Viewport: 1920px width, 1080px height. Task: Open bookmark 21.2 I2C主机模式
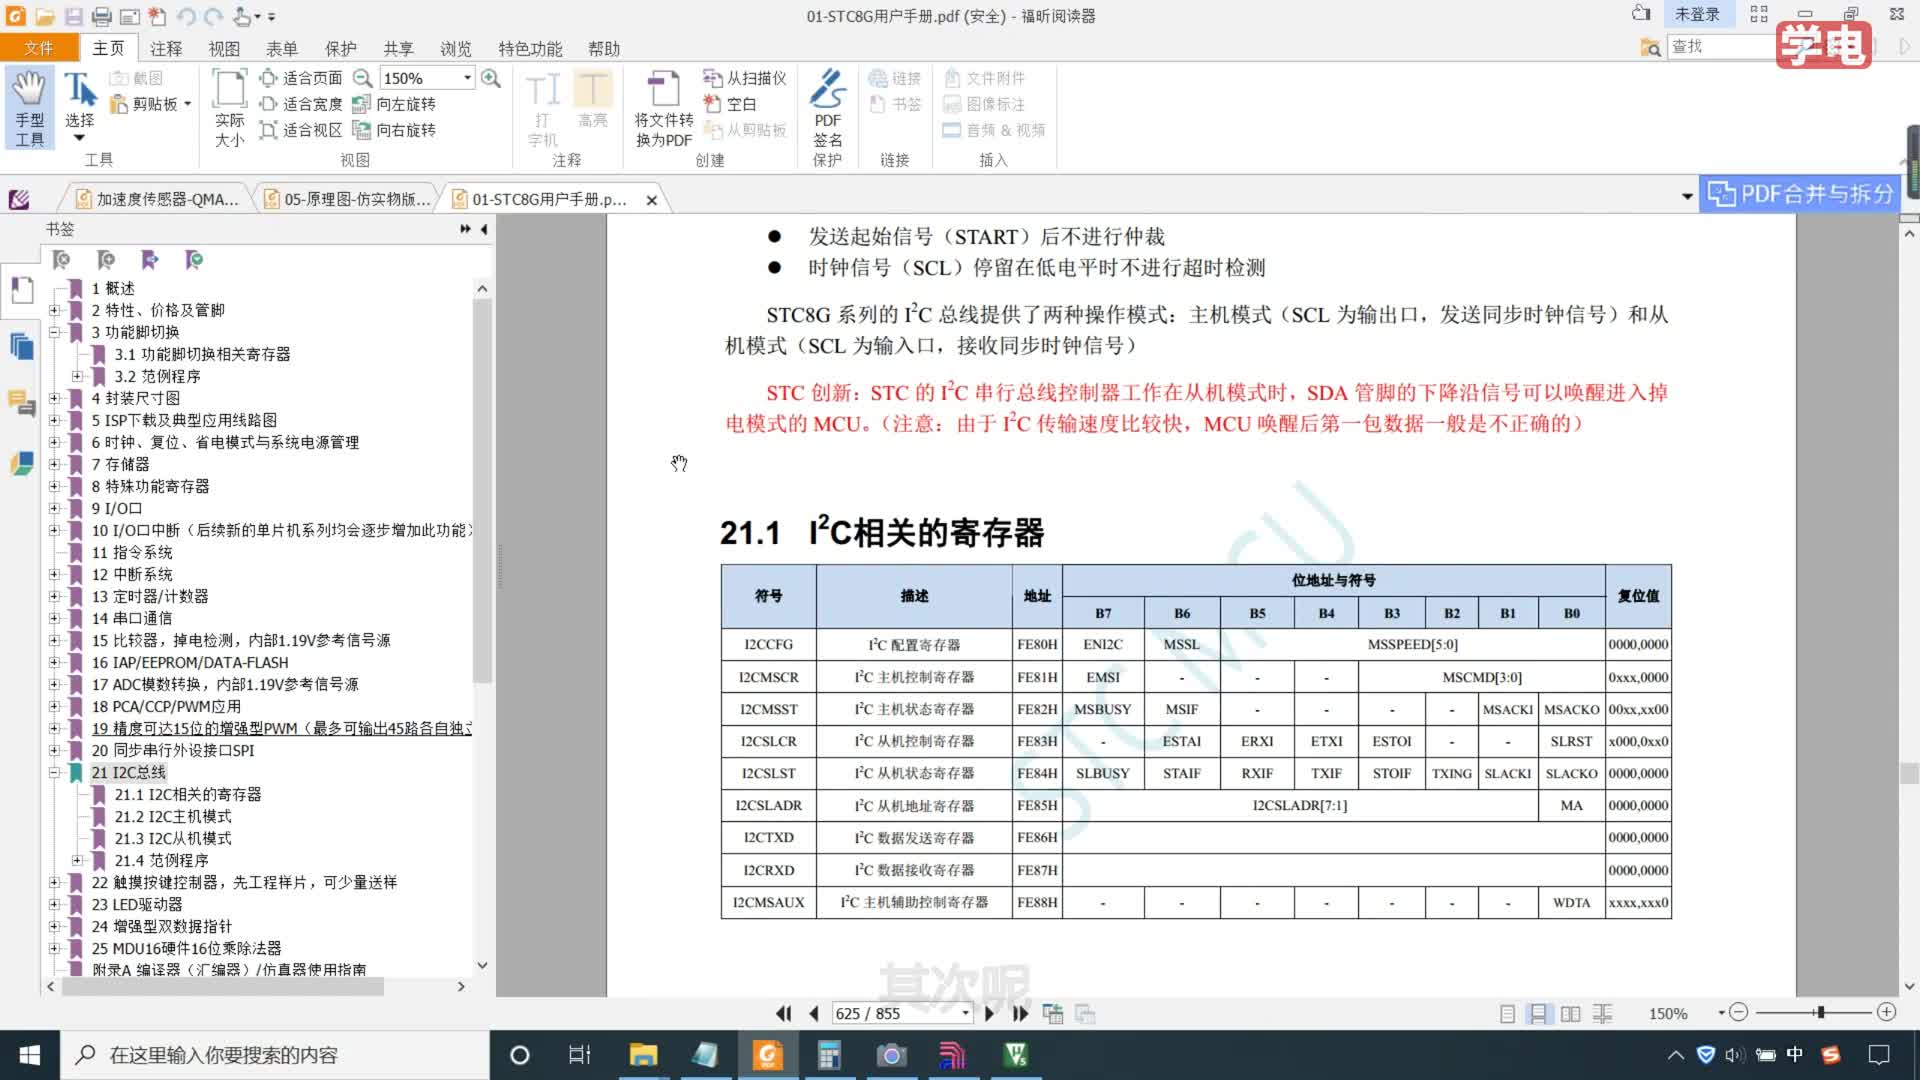tap(173, 816)
